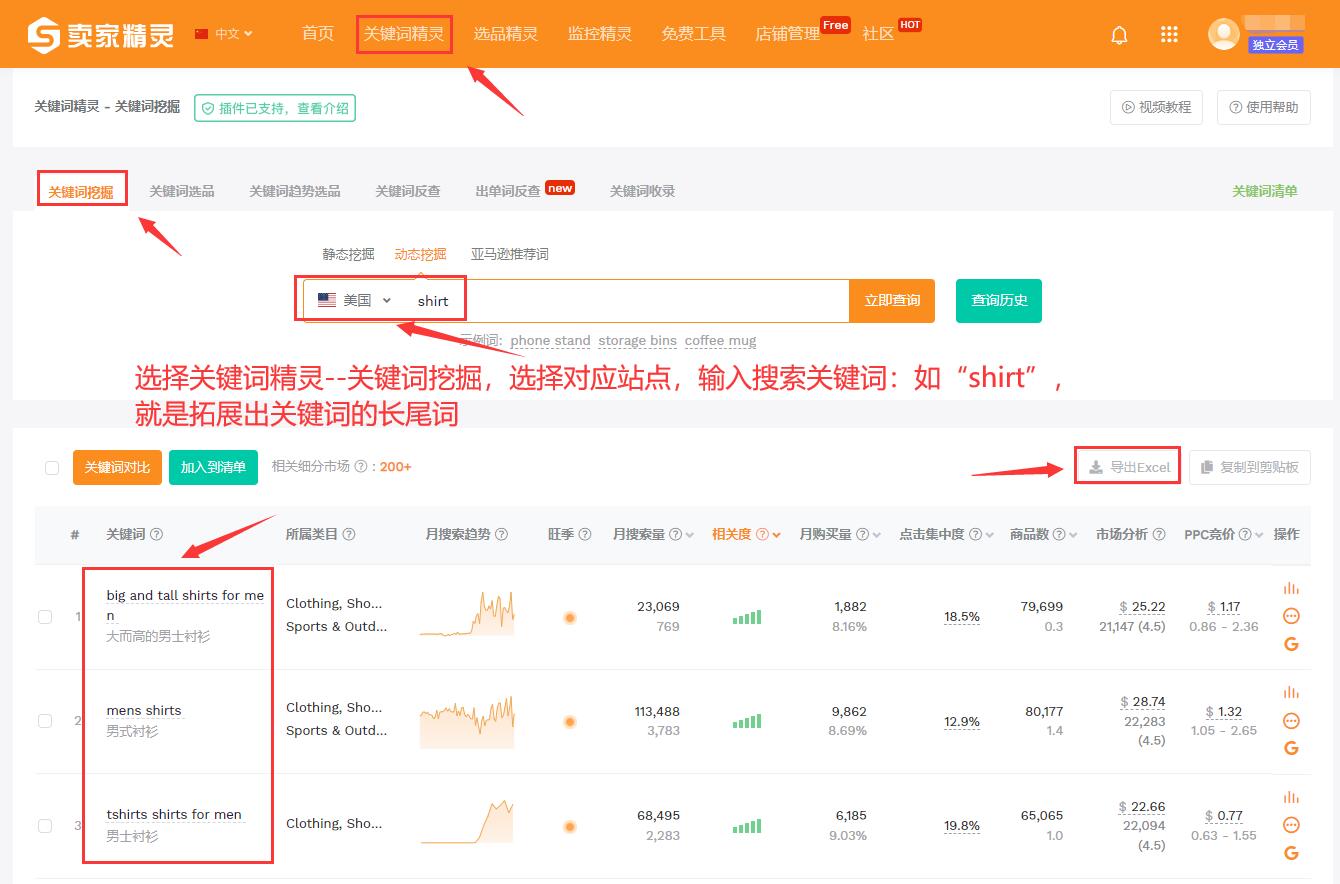Open the apps grid icon in top bar
The width and height of the screenshot is (1340, 884).
pos(1168,33)
